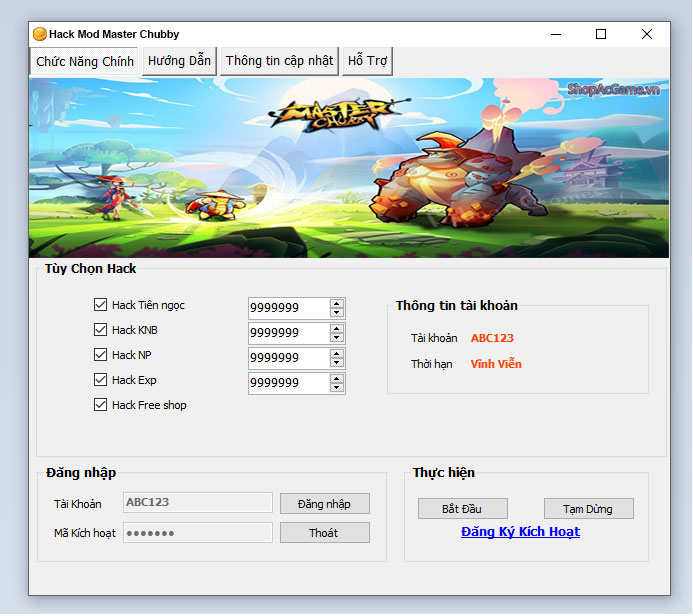
Task: Click the Mã Kích hoạt password field
Action: (x=198, y=532)
